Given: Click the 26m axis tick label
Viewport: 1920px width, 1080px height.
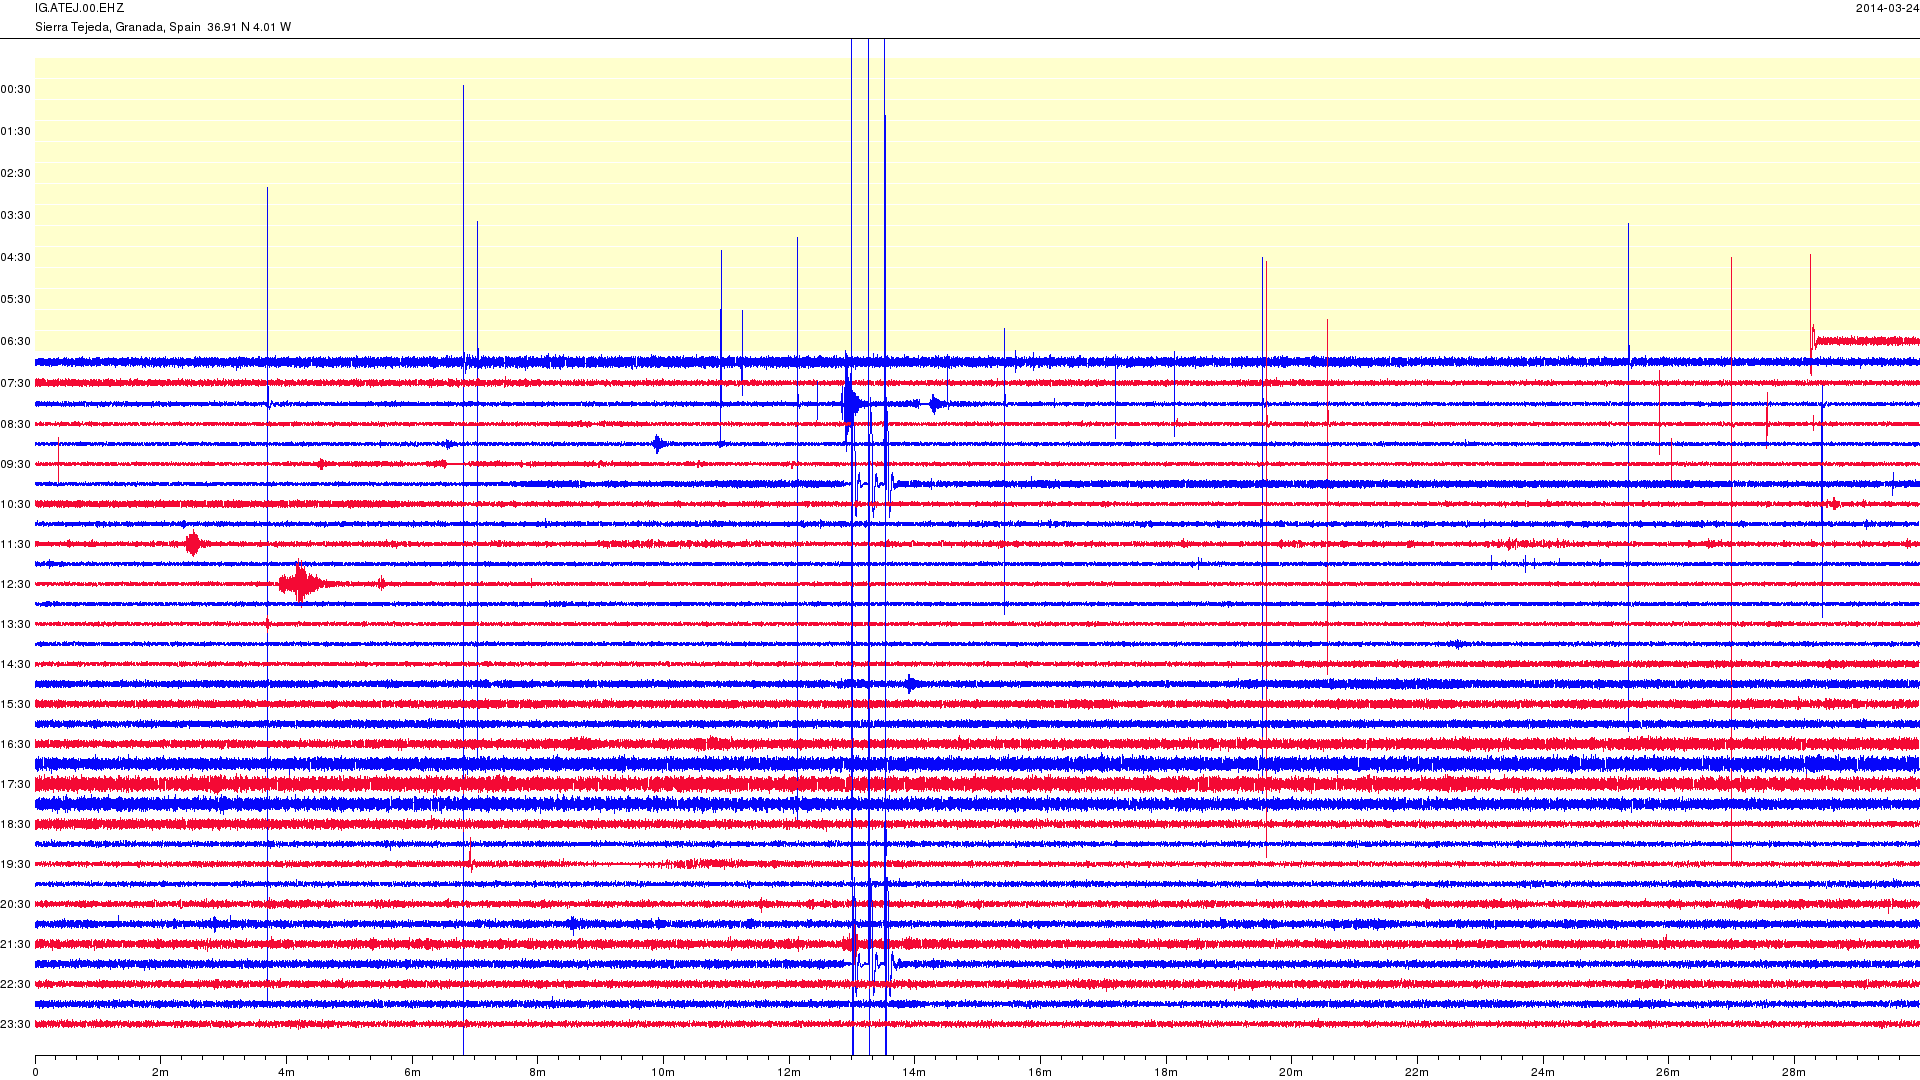Looking at the screenshot, I should point(1668,1072).
